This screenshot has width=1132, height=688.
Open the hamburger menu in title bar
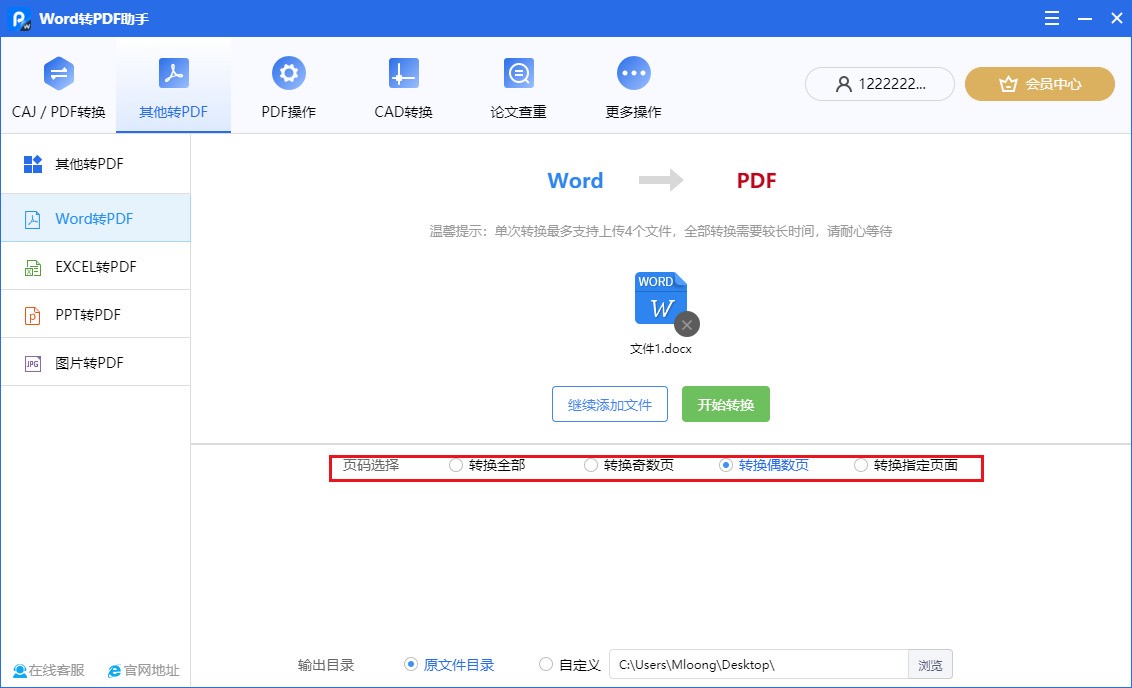(x=1052, y=18)
